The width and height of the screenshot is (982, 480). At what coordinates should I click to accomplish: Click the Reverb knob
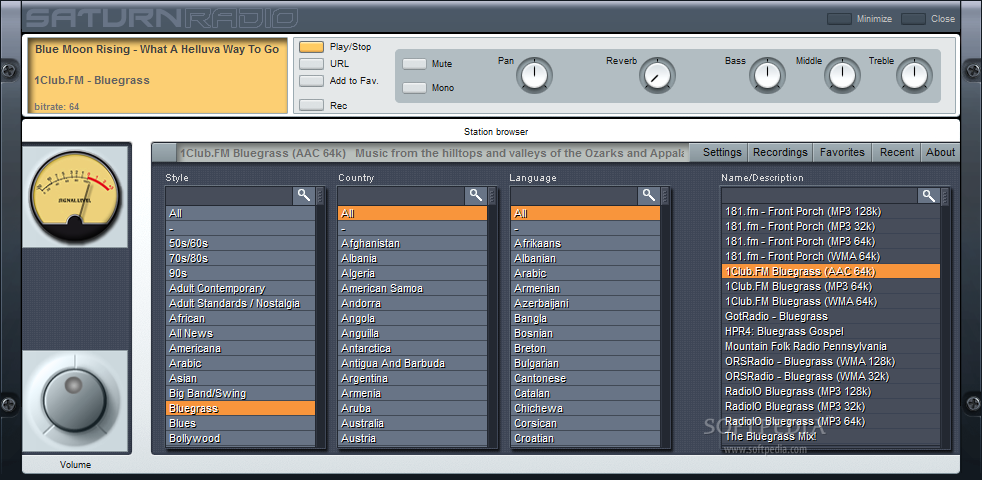[x=658, y=76]
